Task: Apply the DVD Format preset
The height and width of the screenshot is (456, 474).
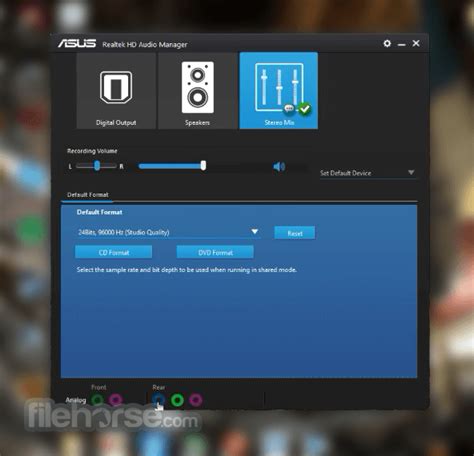Action: 215,252
